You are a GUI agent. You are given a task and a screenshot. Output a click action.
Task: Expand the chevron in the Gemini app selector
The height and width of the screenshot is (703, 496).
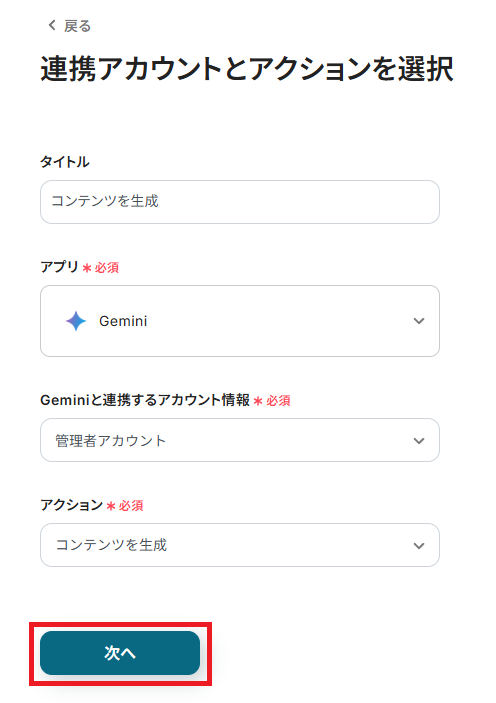point(419,321)
